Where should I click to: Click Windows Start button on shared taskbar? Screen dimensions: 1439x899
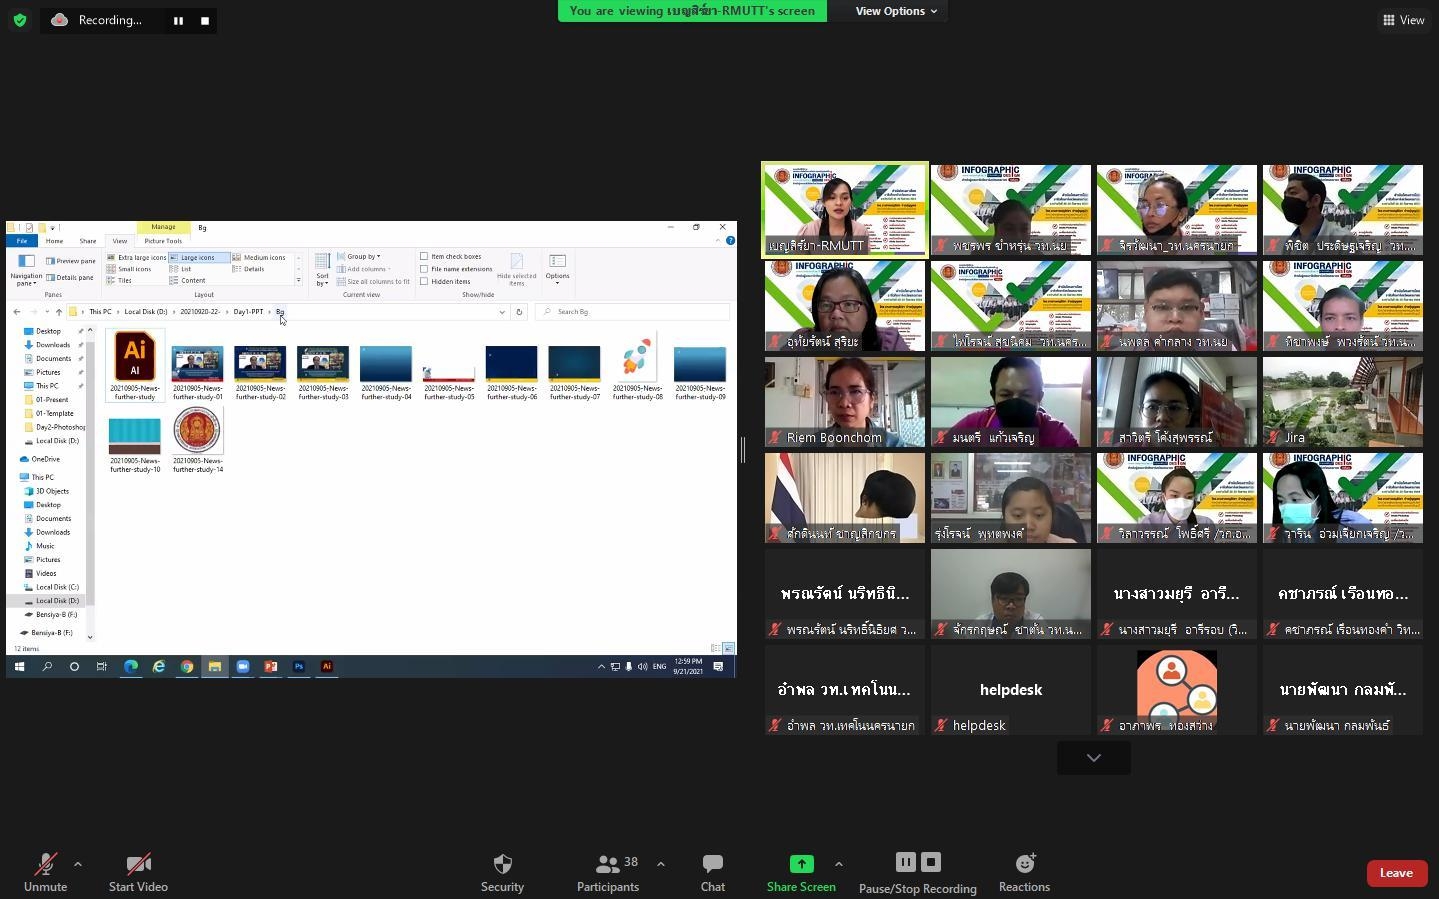(19, 666)
